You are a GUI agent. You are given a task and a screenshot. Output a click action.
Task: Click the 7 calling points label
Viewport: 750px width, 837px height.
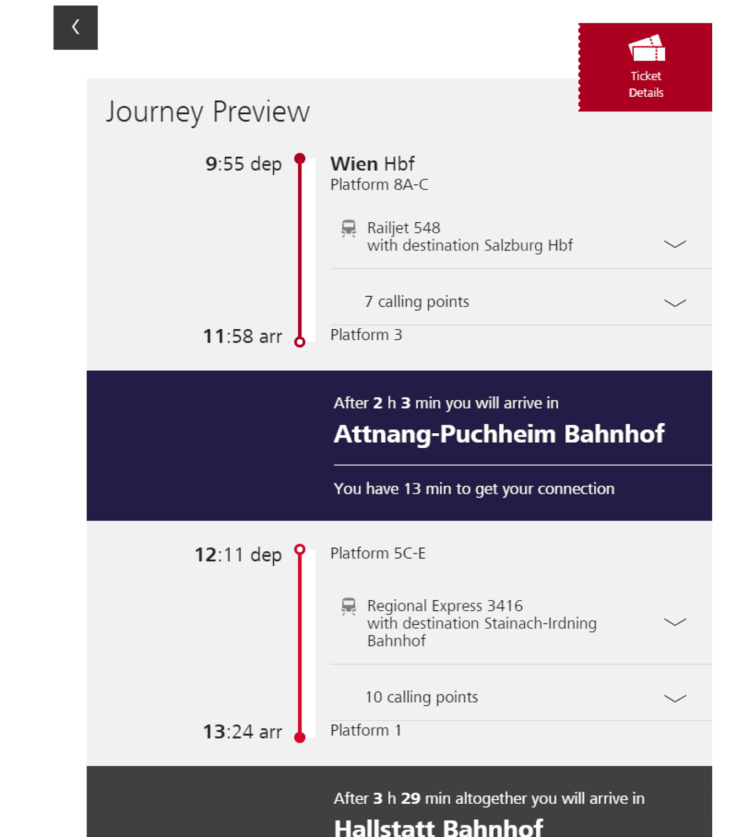[417, 302]
